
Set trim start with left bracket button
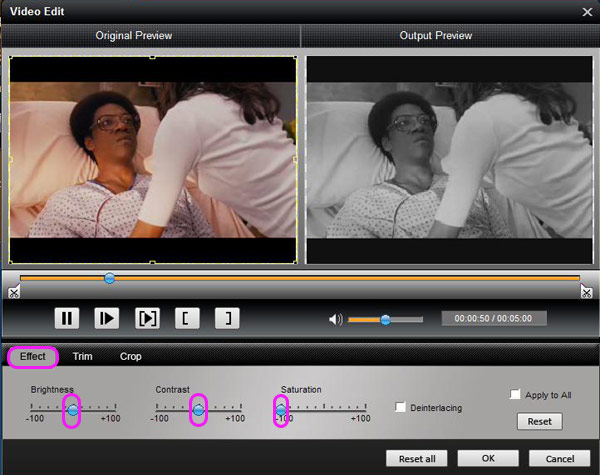(188, 319)
